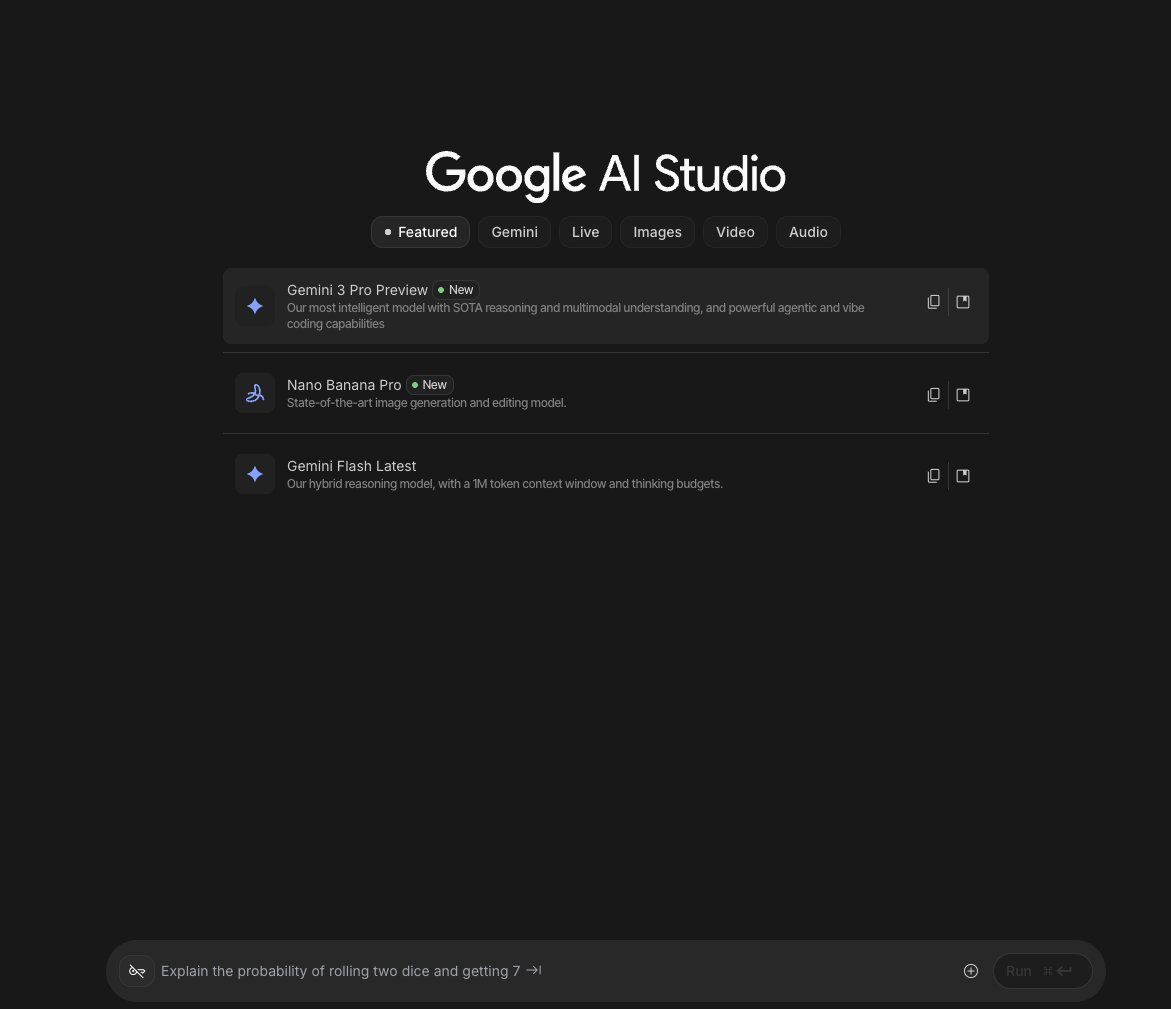Image resolution: width=1171 pixels, height=1009 pixels.
Task: Click the Nano Banana Pro banana icon
Action: (x=255, y=393)
